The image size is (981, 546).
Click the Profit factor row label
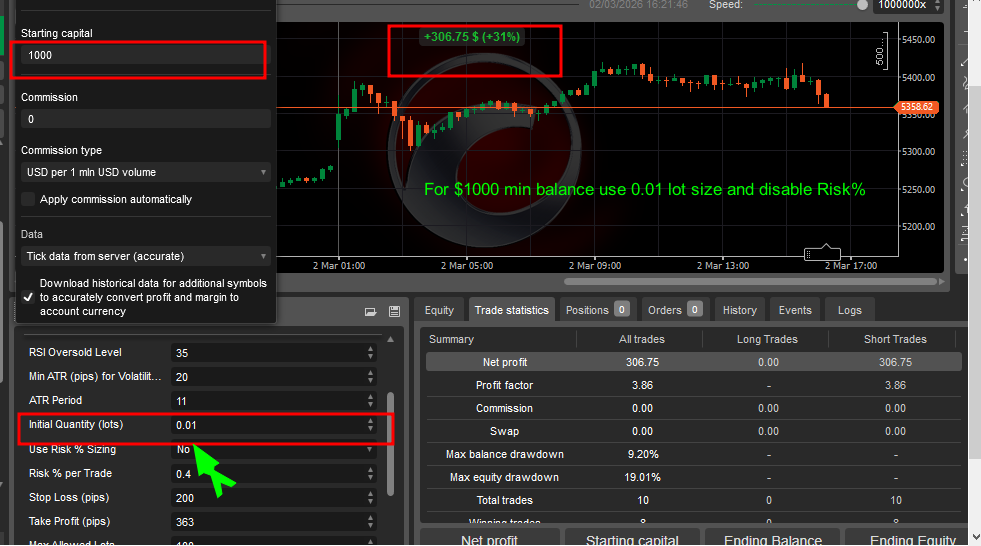click(x=504, y=385)
